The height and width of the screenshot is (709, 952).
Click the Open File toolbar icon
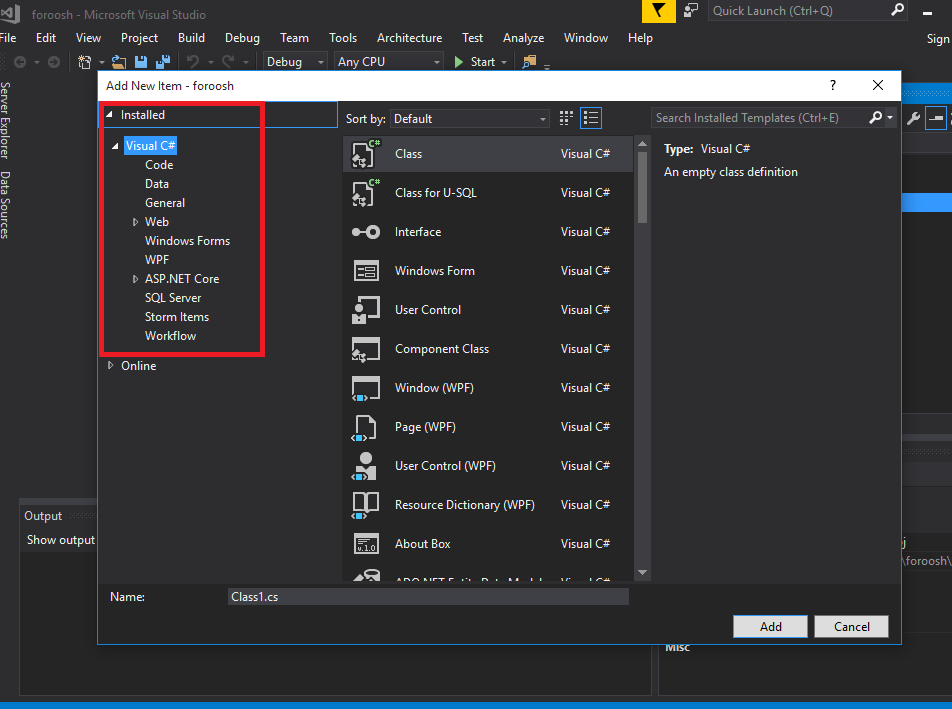pyautogui.click(x=118, y=62)
